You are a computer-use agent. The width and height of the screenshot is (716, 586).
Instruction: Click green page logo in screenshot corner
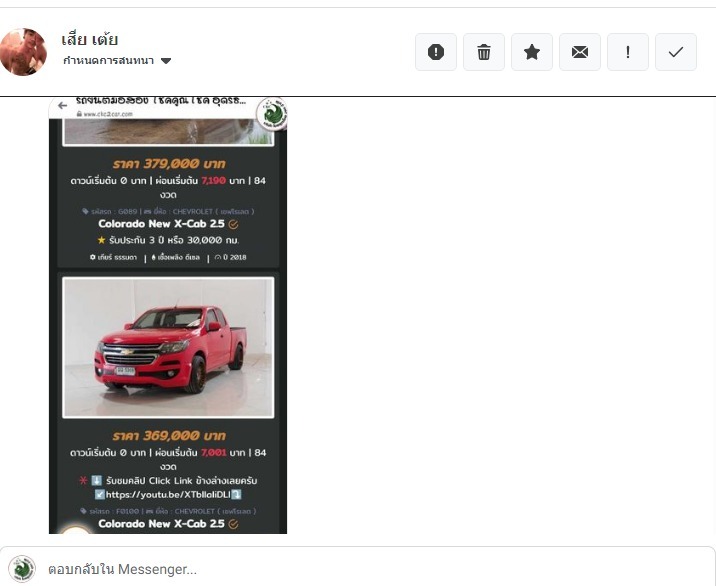coord(273,114)
